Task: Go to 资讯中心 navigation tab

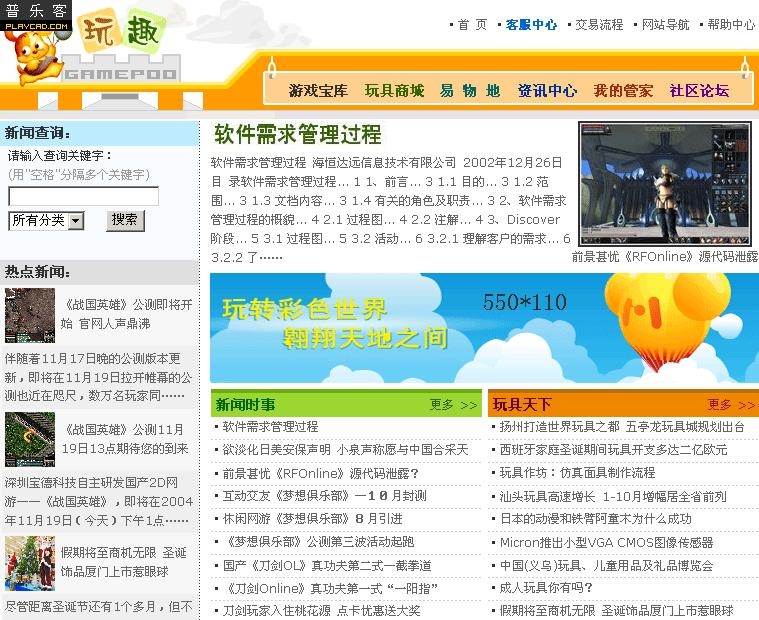Action: point(547,91)
